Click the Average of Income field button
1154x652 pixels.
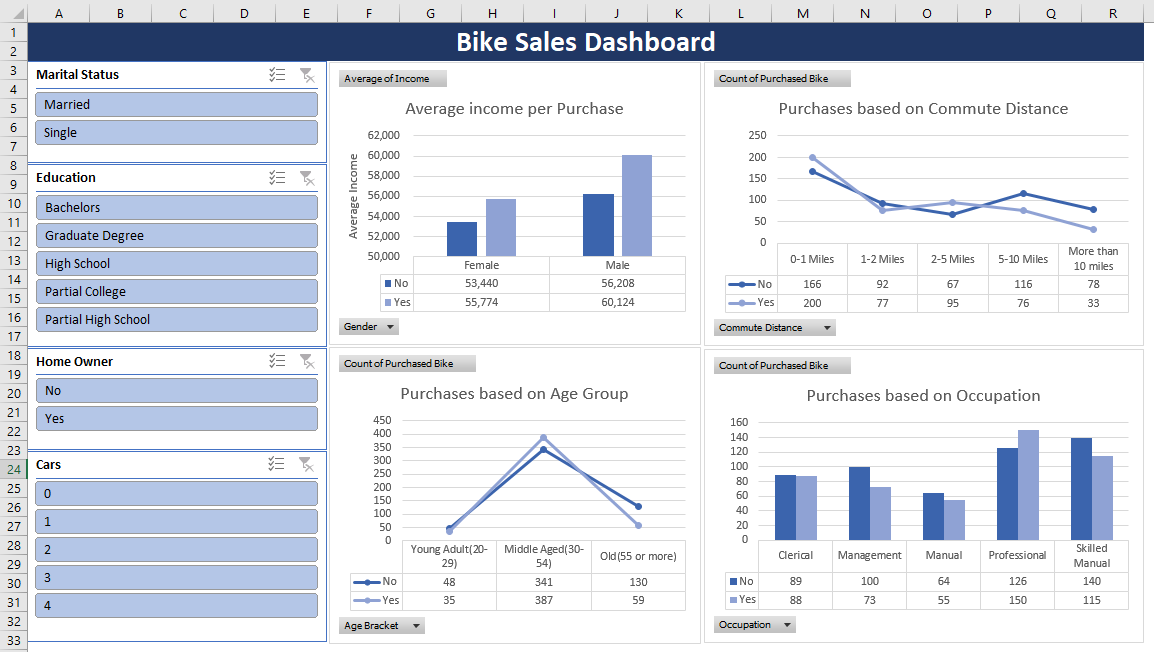pyautogui.click(x=392, y=78)
